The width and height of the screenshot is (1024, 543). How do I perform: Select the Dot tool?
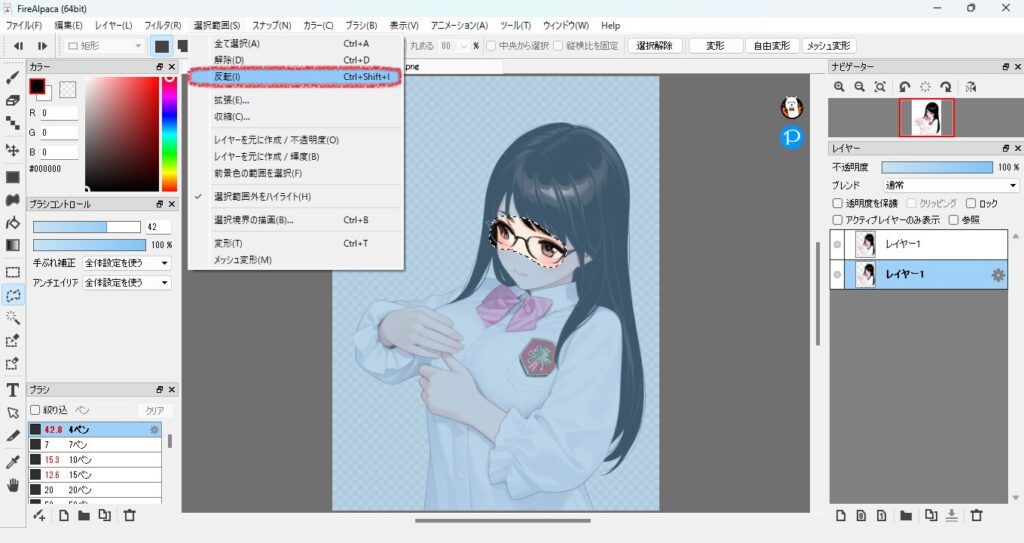12,123
